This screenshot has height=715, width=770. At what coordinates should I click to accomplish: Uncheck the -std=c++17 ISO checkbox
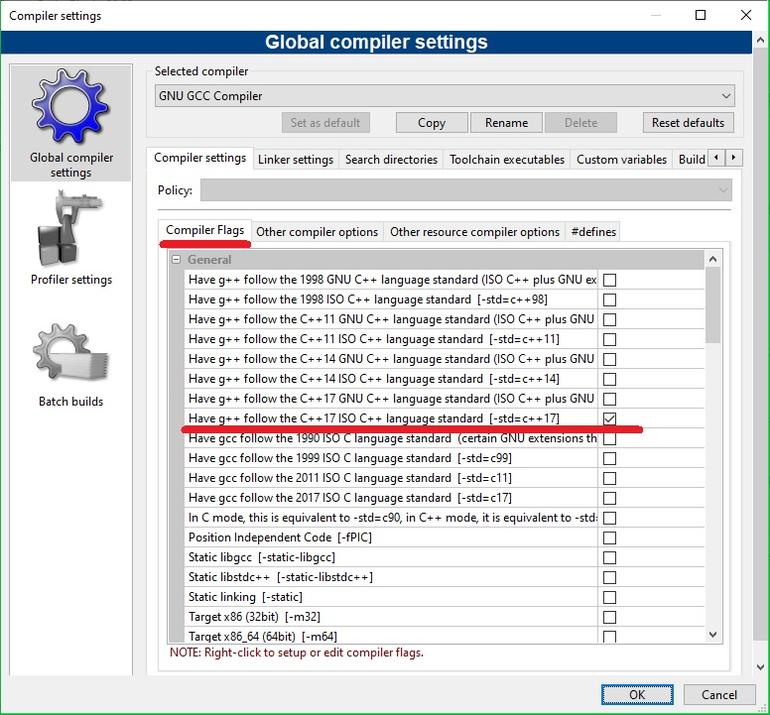(609, 418)
